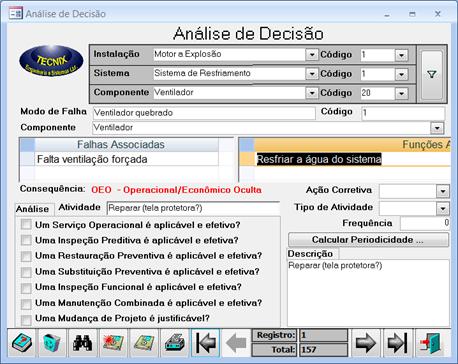Click the form icon in title bar
This screenshot has width=458, height=364.
[15, 14]
